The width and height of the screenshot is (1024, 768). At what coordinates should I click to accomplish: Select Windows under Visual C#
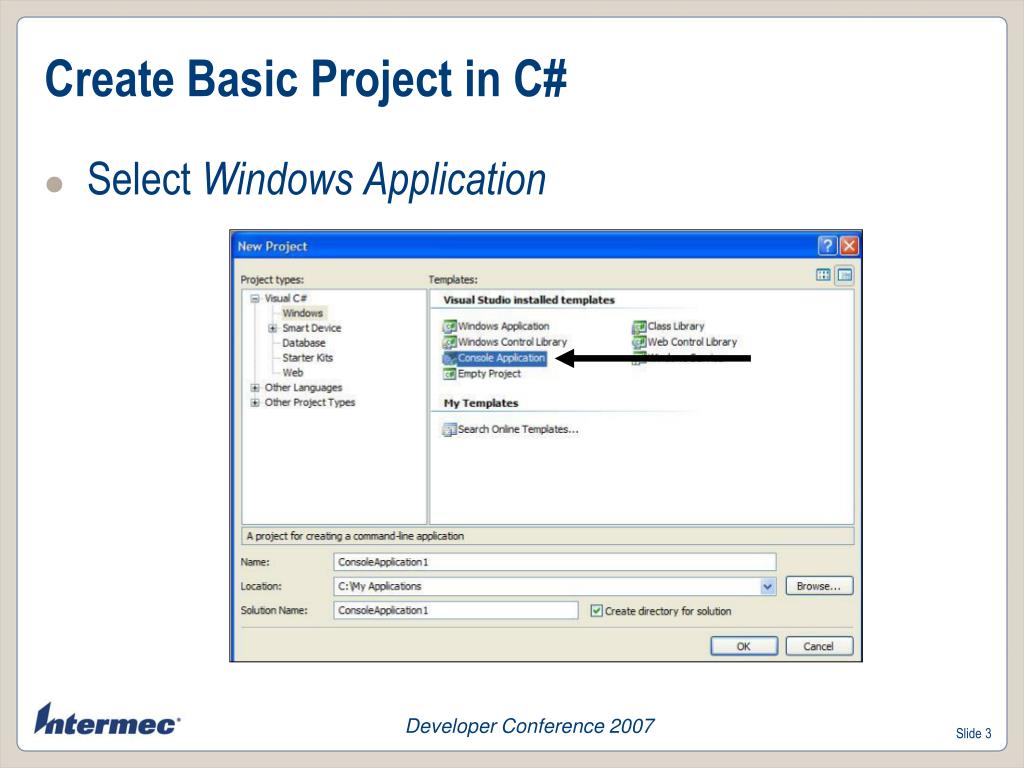point(302,313)
